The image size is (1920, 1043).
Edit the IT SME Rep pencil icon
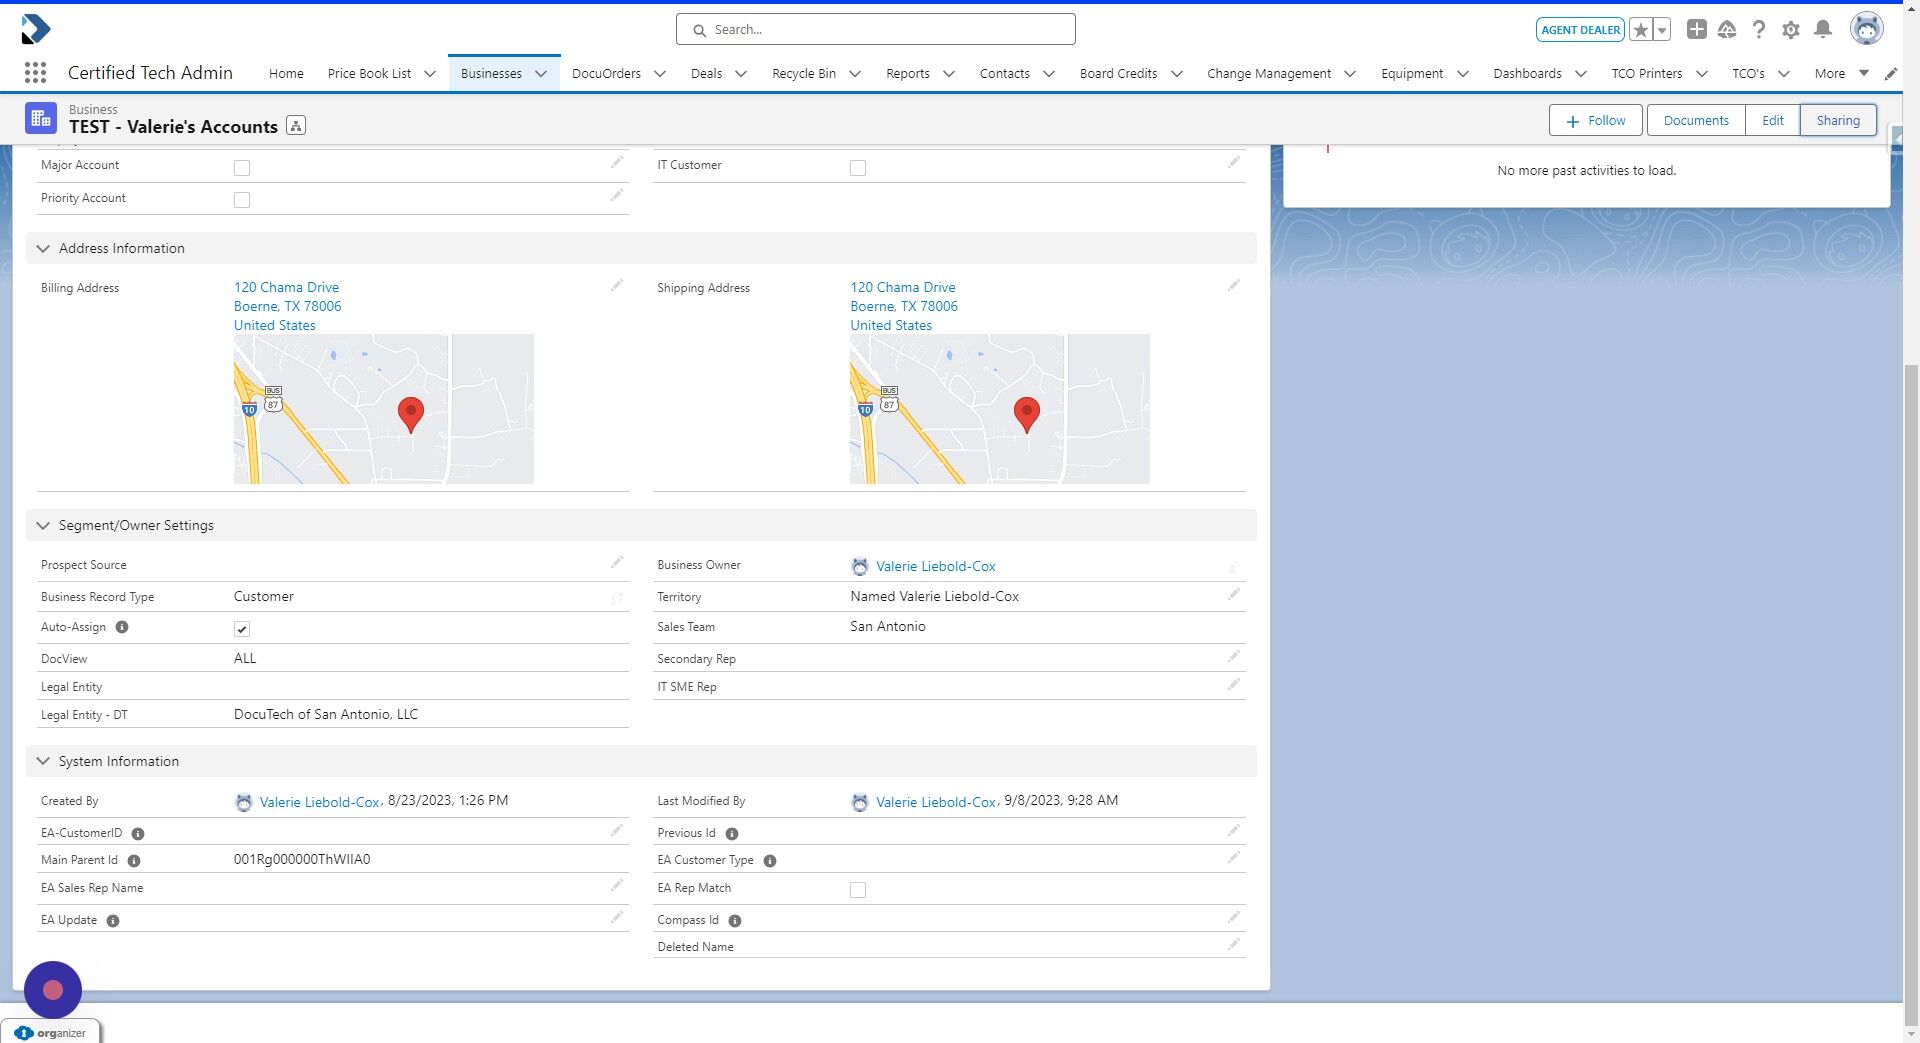click(x=1234, y=685)
